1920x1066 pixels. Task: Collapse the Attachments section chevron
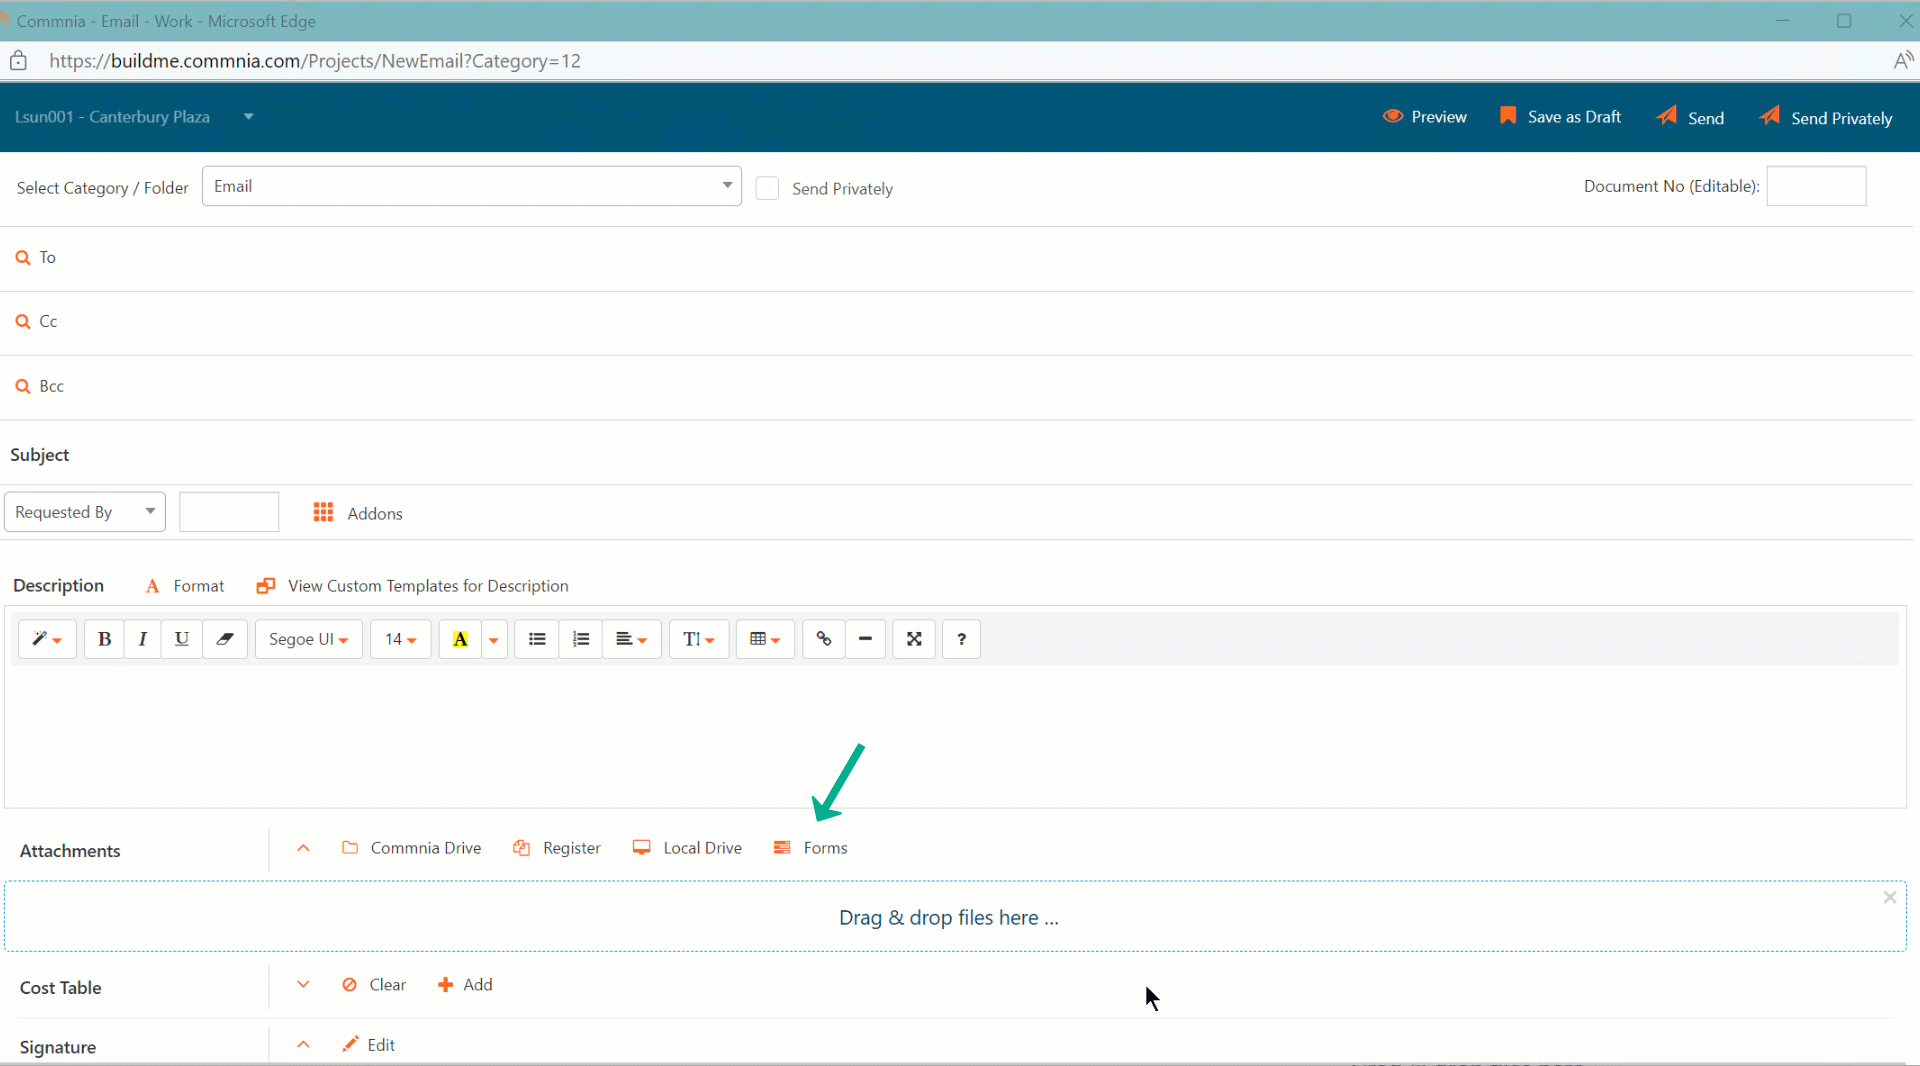tap(303, 848)
